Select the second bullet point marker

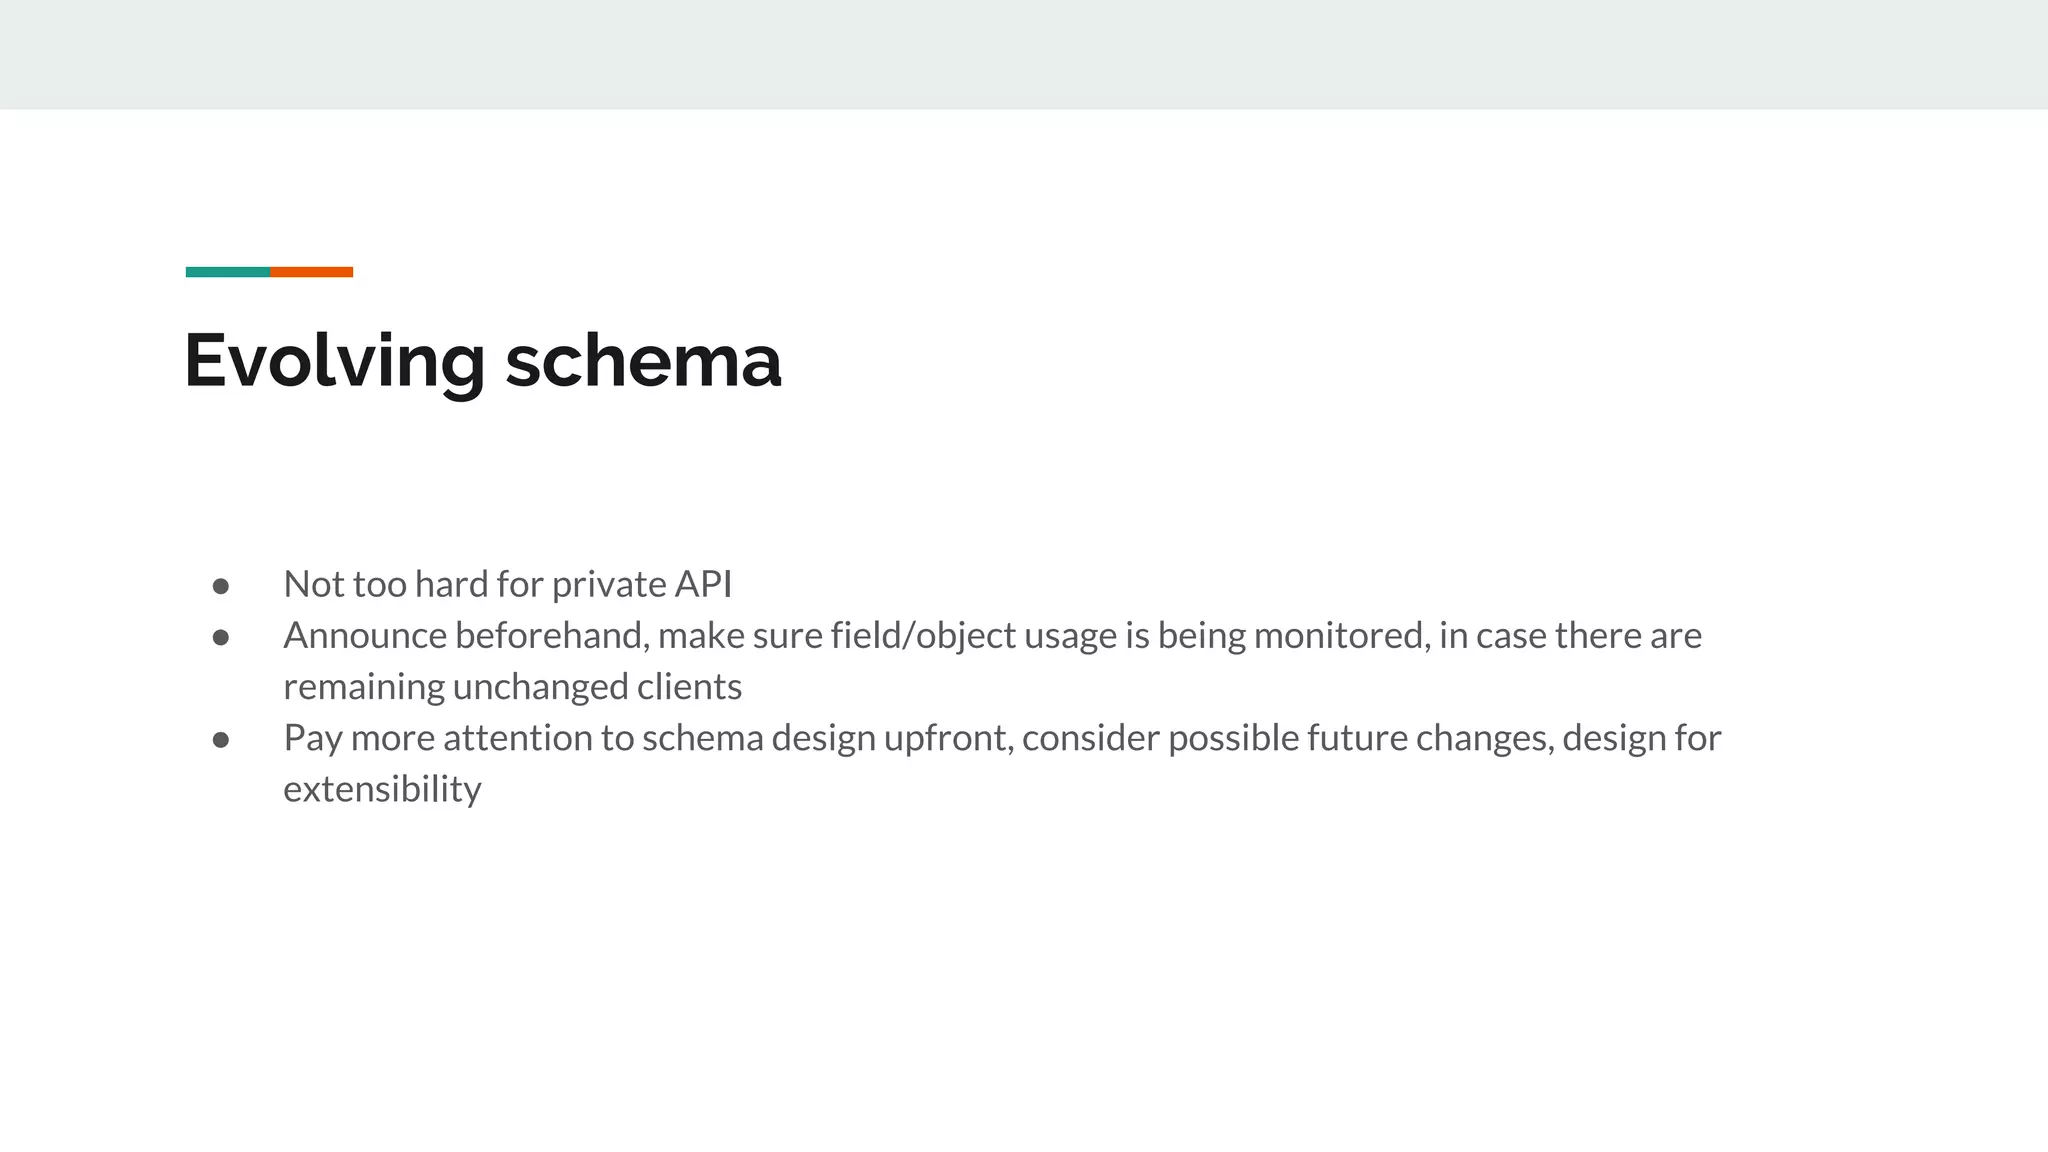[221, 637]
